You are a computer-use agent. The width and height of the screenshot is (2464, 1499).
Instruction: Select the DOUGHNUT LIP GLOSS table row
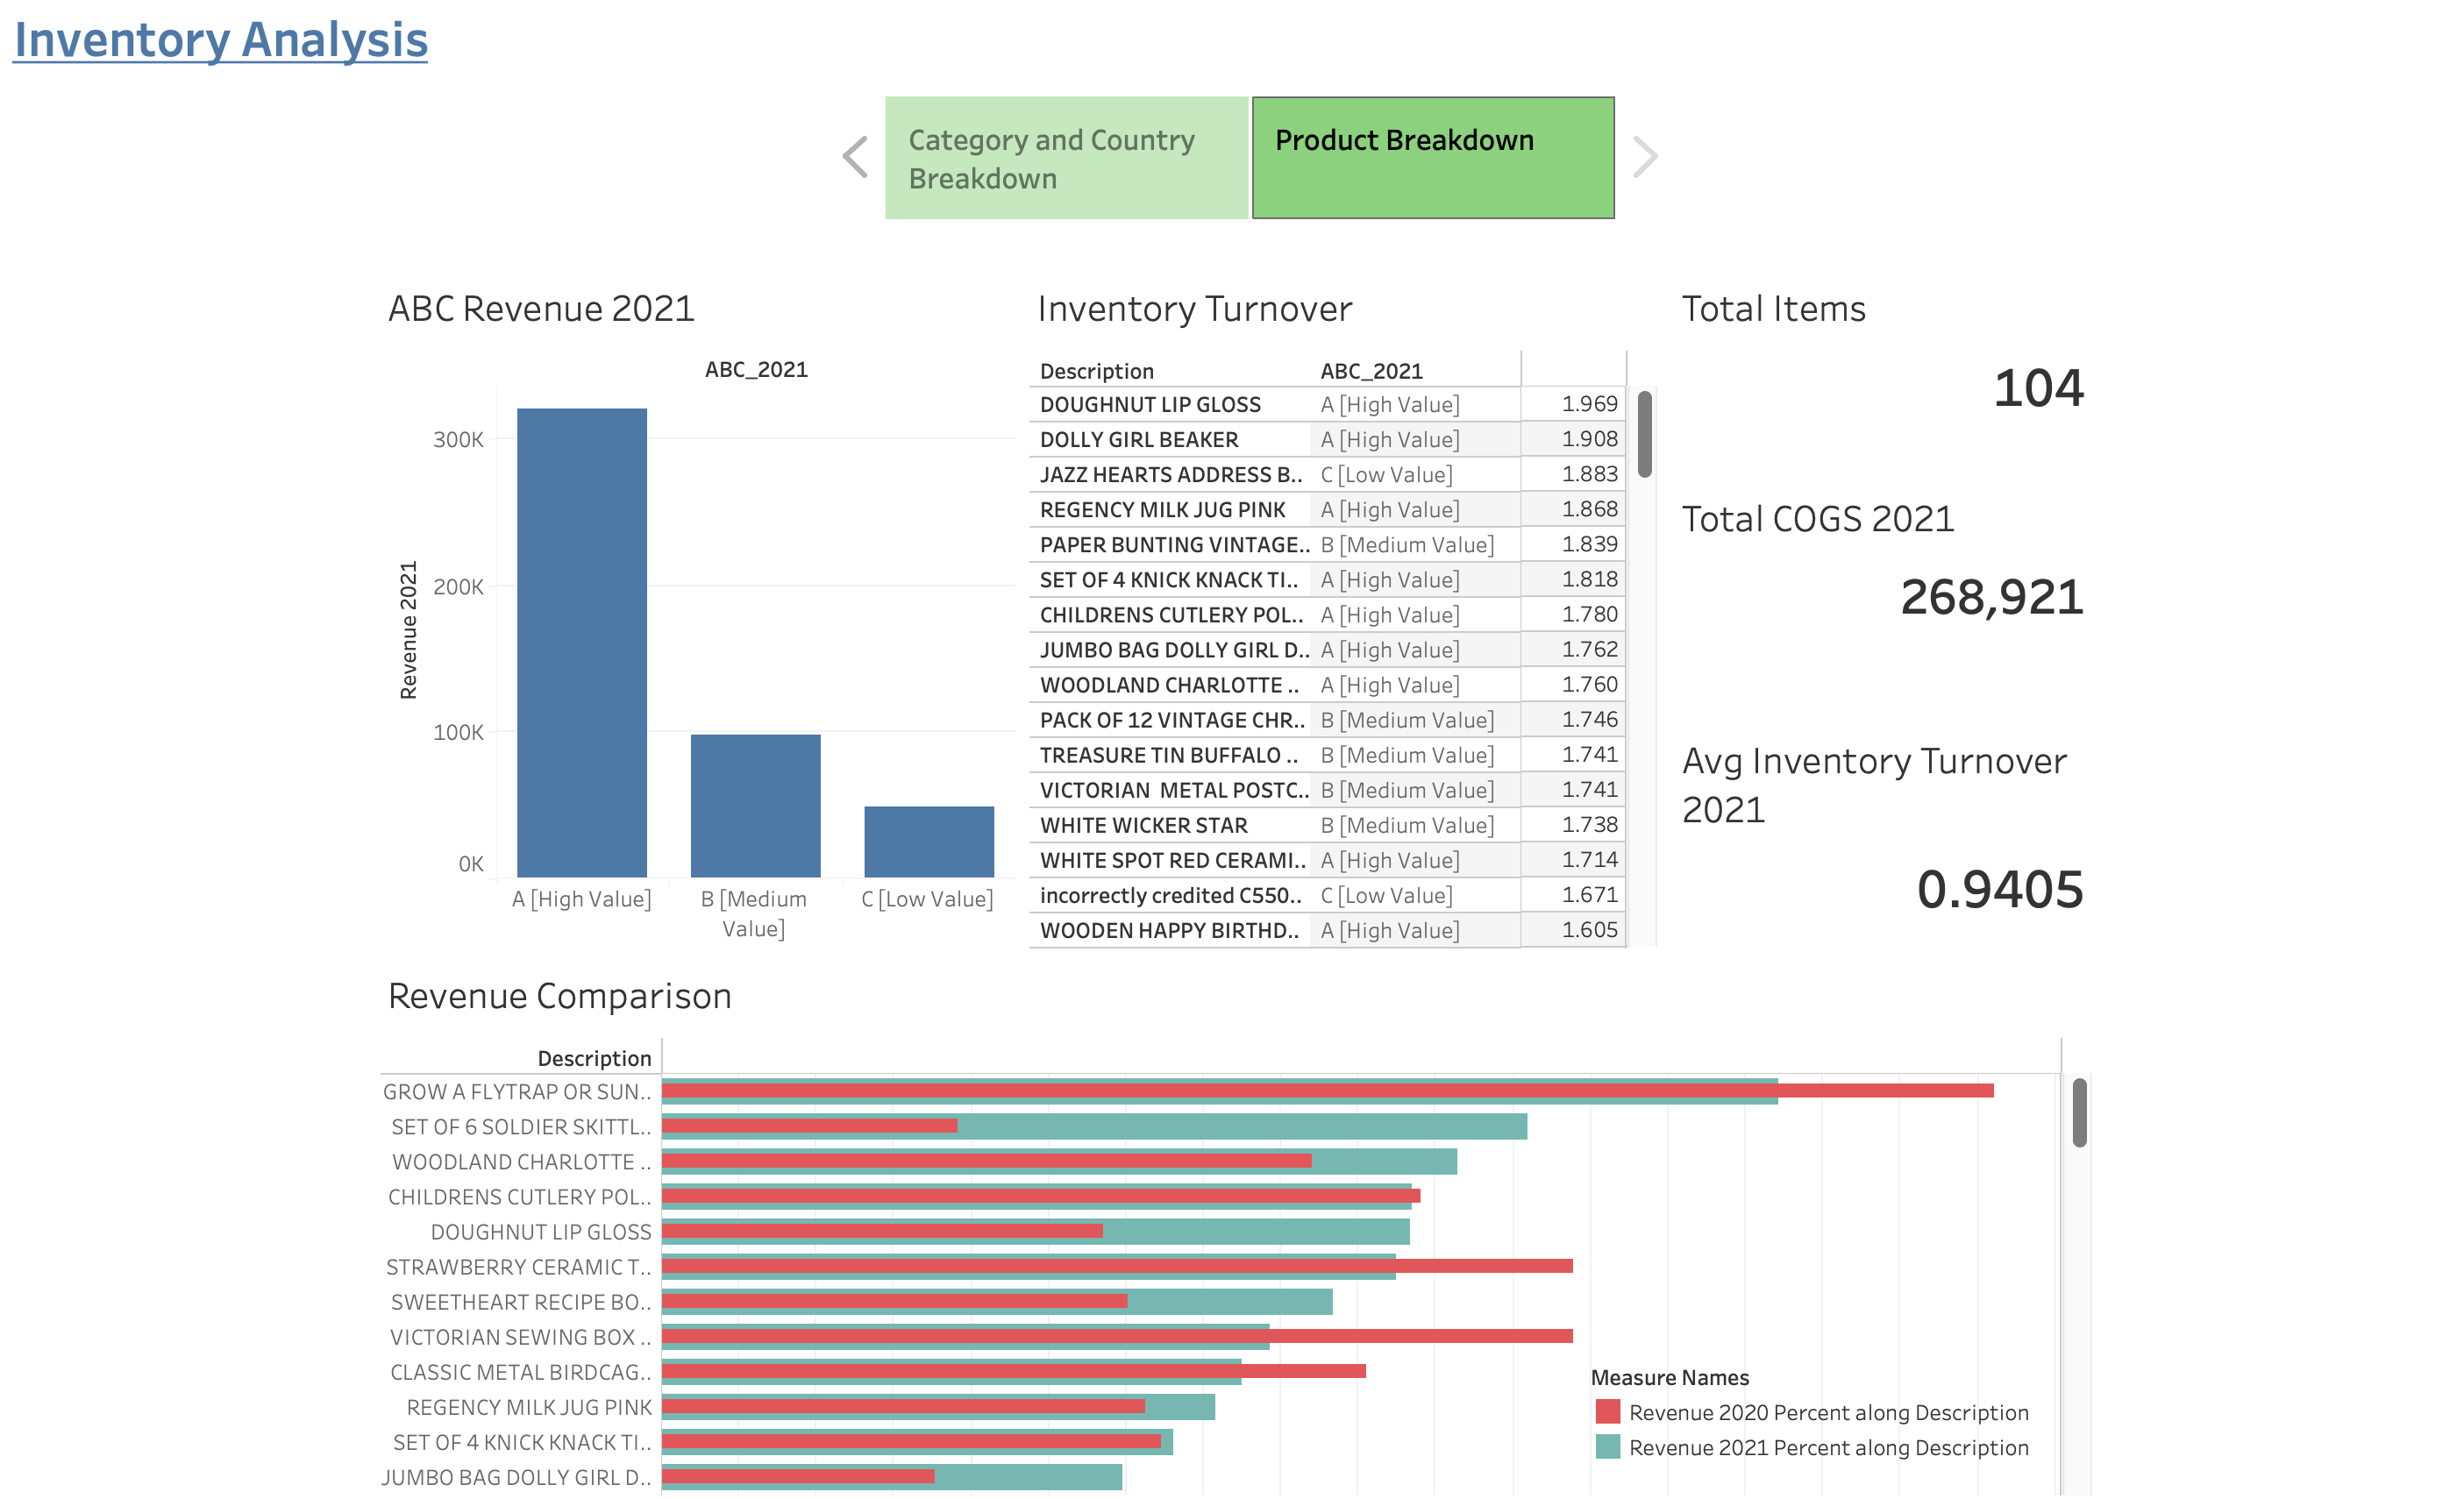(x=1150, y=404)
